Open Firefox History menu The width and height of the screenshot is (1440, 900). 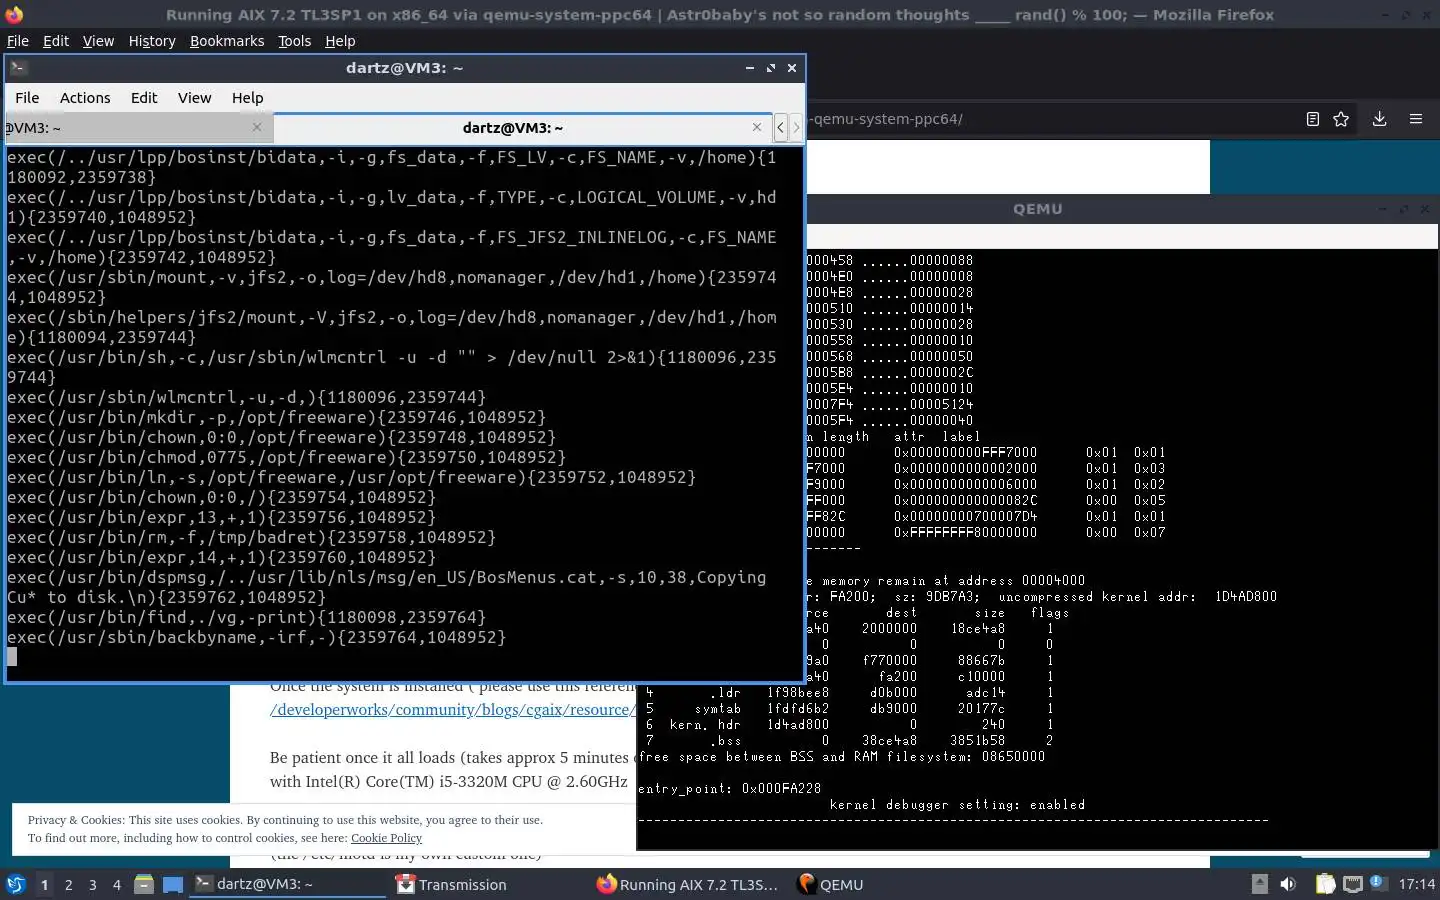point(152,41)
